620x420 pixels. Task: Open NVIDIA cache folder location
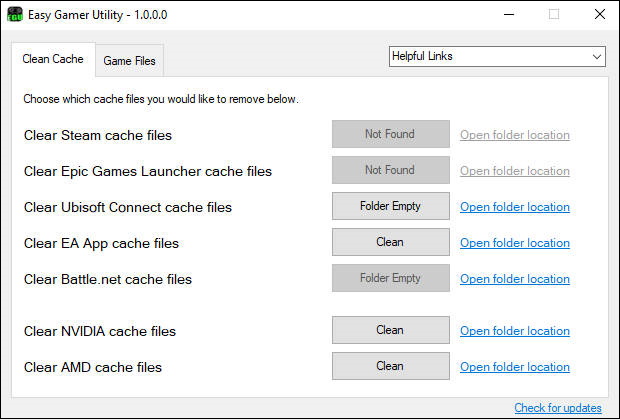pyautogui.click(x=515, y=331)
